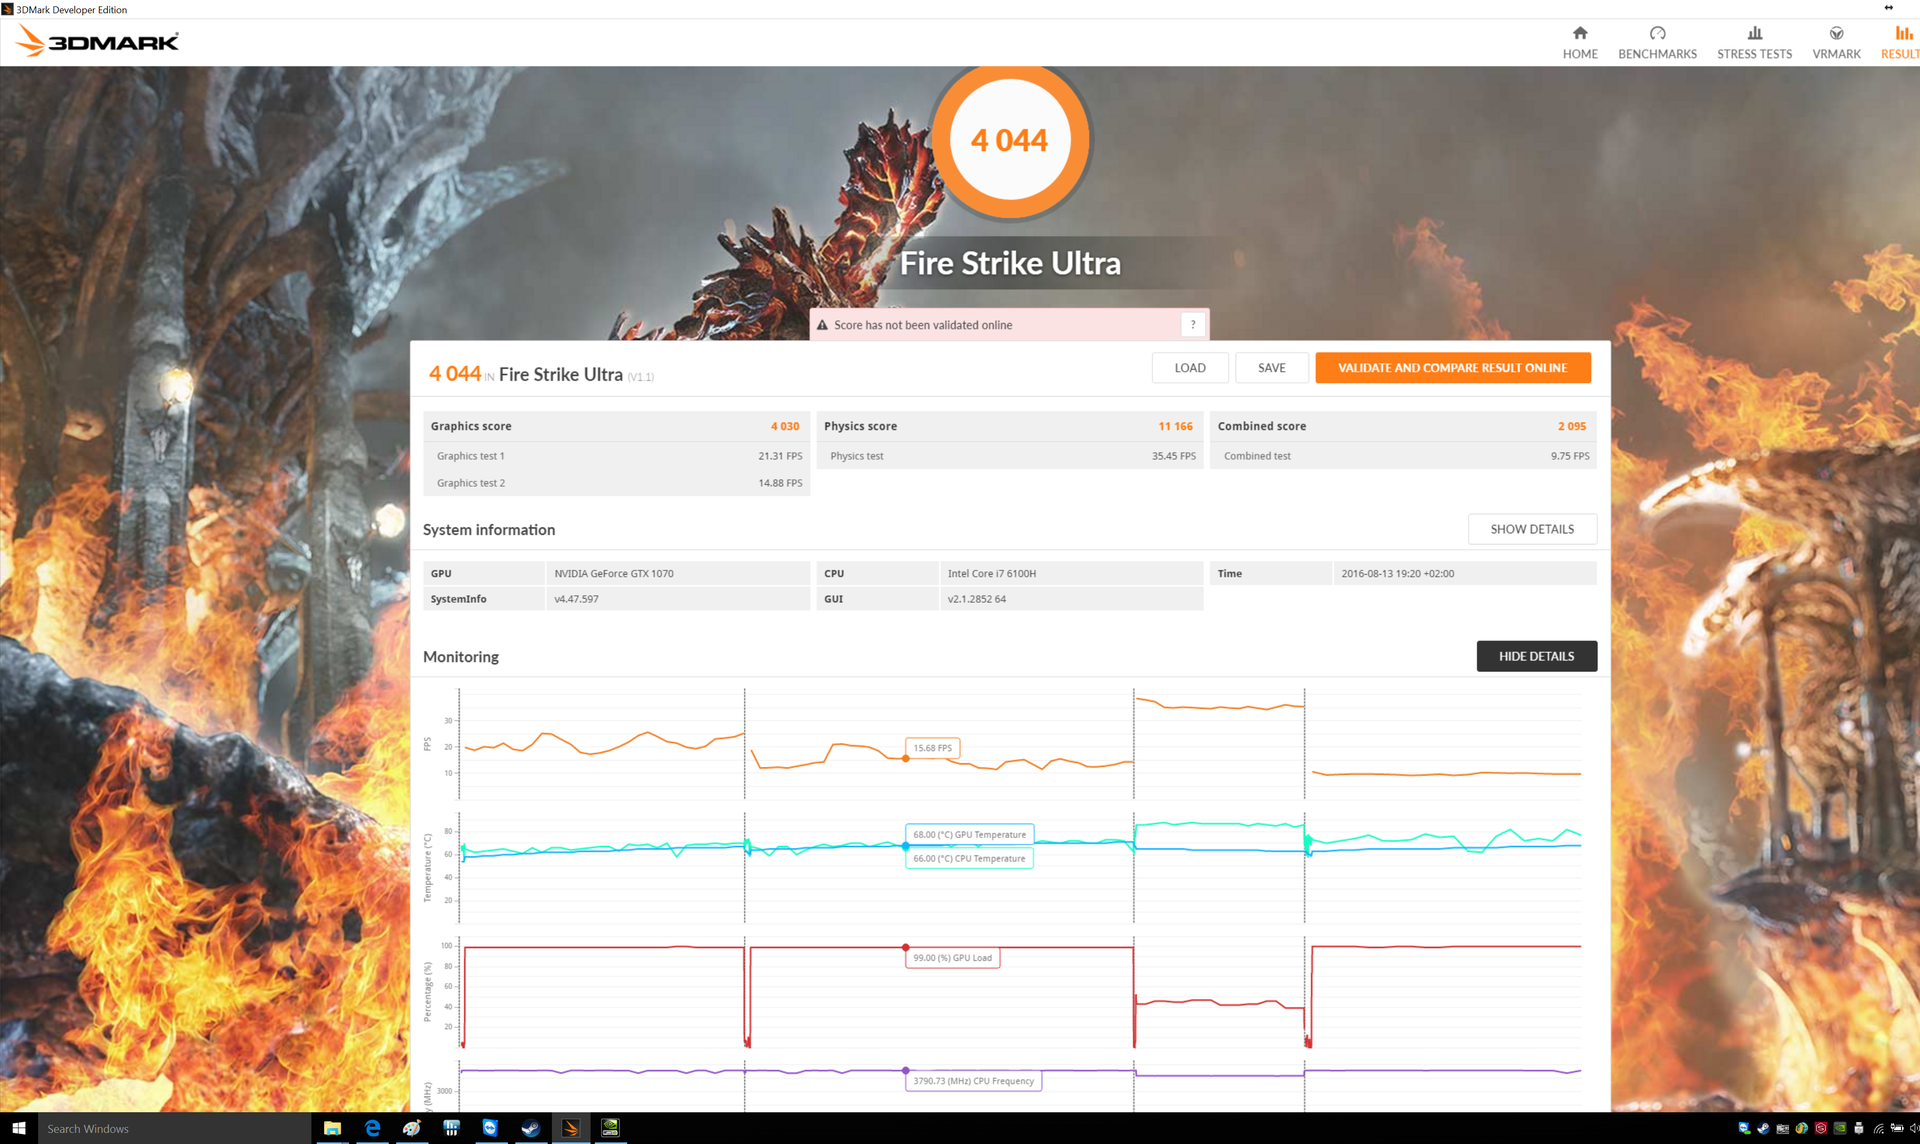The height and width of the screenshot is (1144, 1920).
Task: Click the question mark help button
Action: (x=1193, y=324)
